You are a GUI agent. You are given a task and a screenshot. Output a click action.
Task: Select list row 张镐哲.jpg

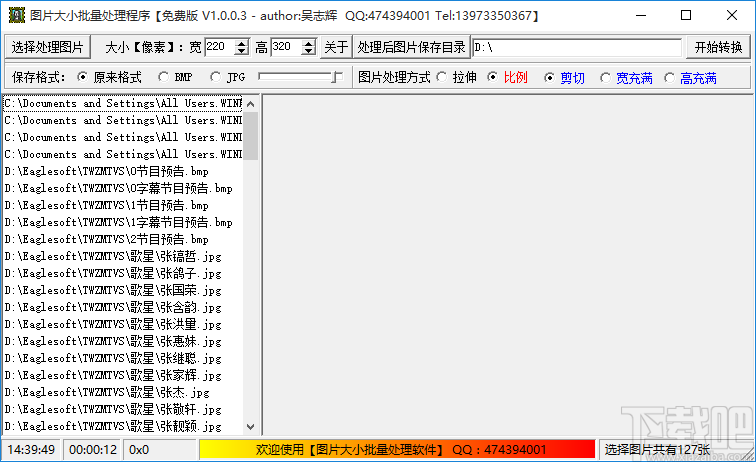tap(123, 256)
